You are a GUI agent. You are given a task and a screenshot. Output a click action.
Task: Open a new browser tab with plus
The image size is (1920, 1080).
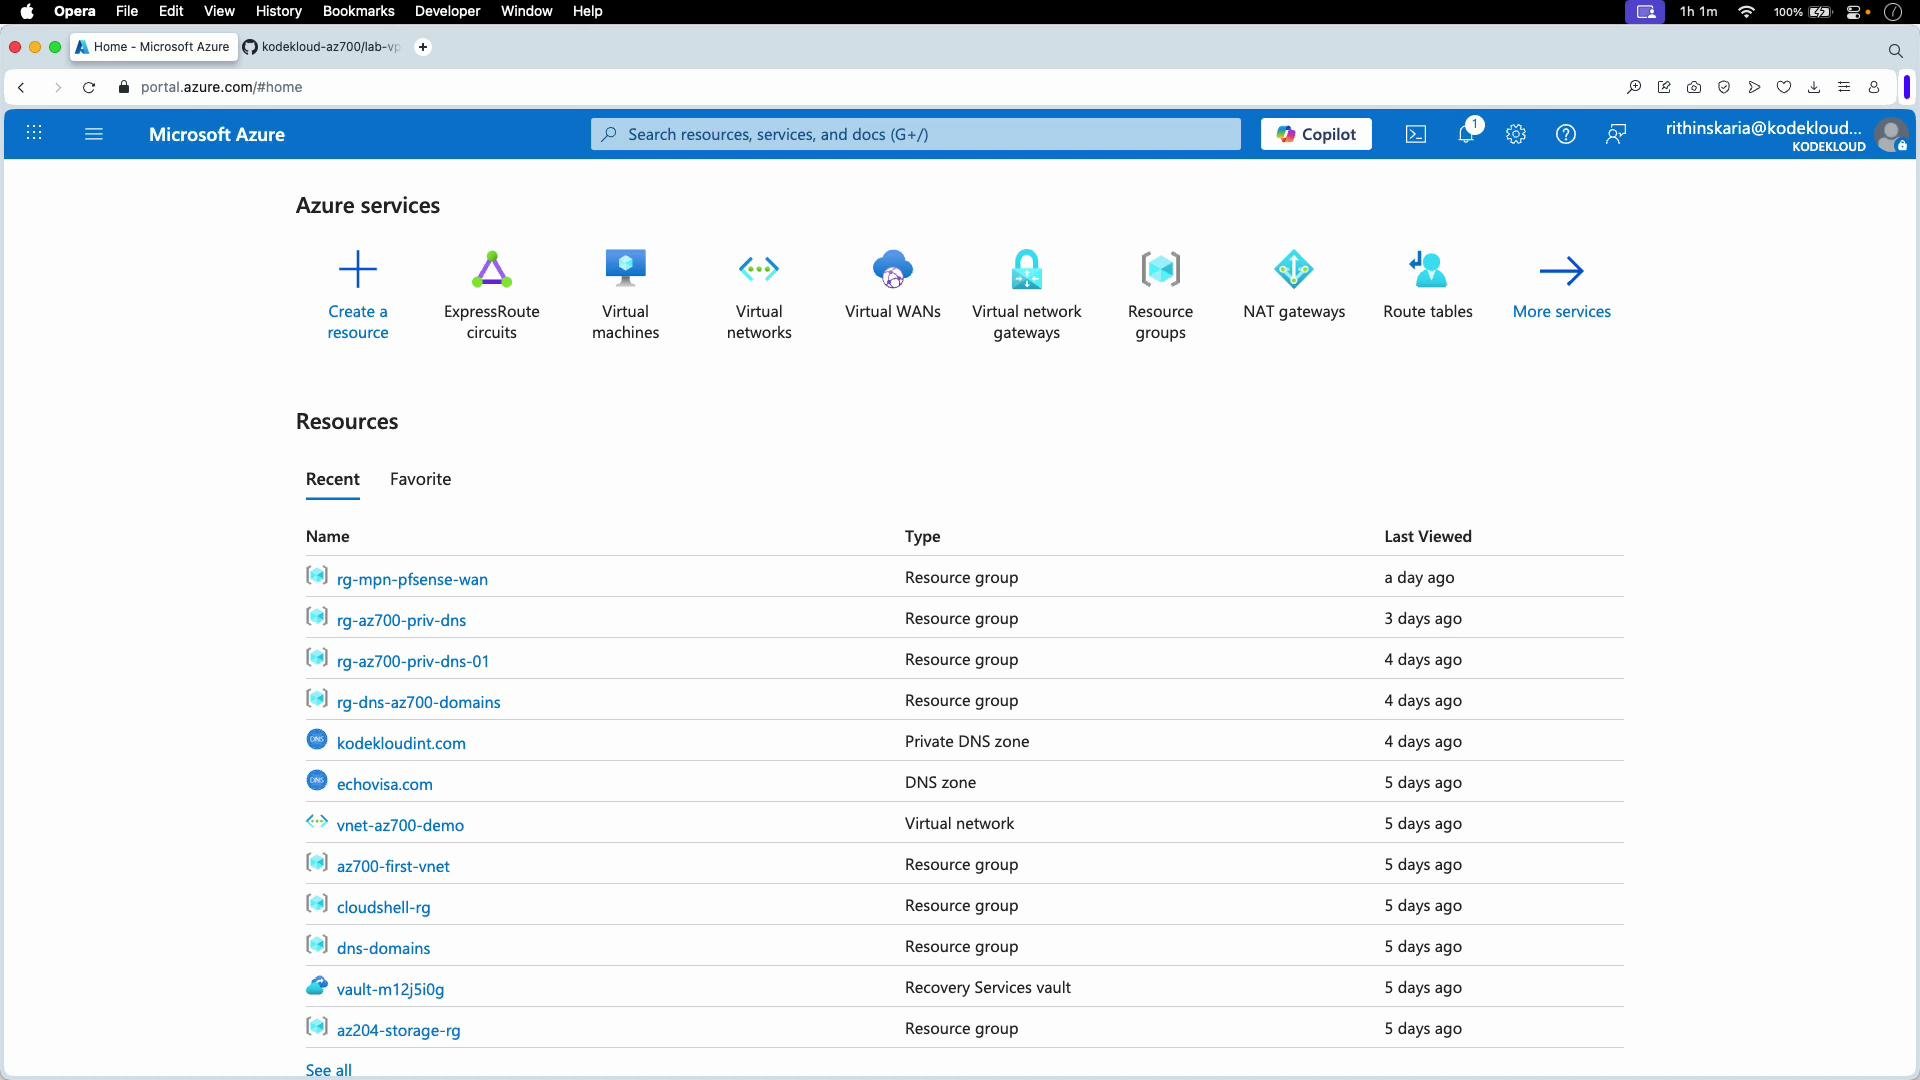(423, 47)
